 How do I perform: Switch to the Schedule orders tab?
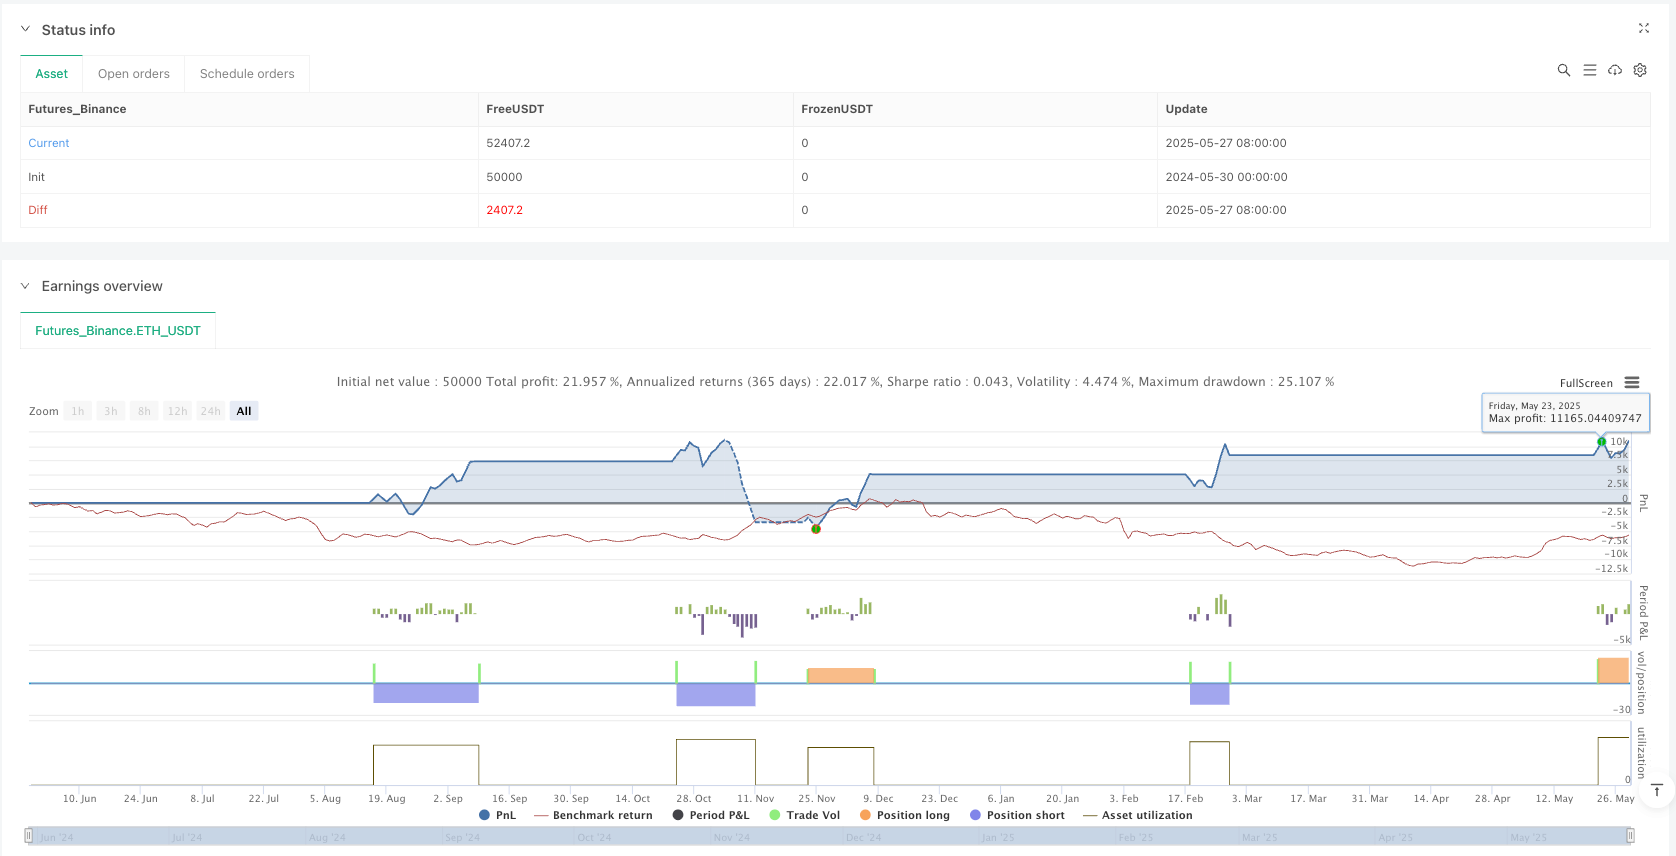(247, 74)
